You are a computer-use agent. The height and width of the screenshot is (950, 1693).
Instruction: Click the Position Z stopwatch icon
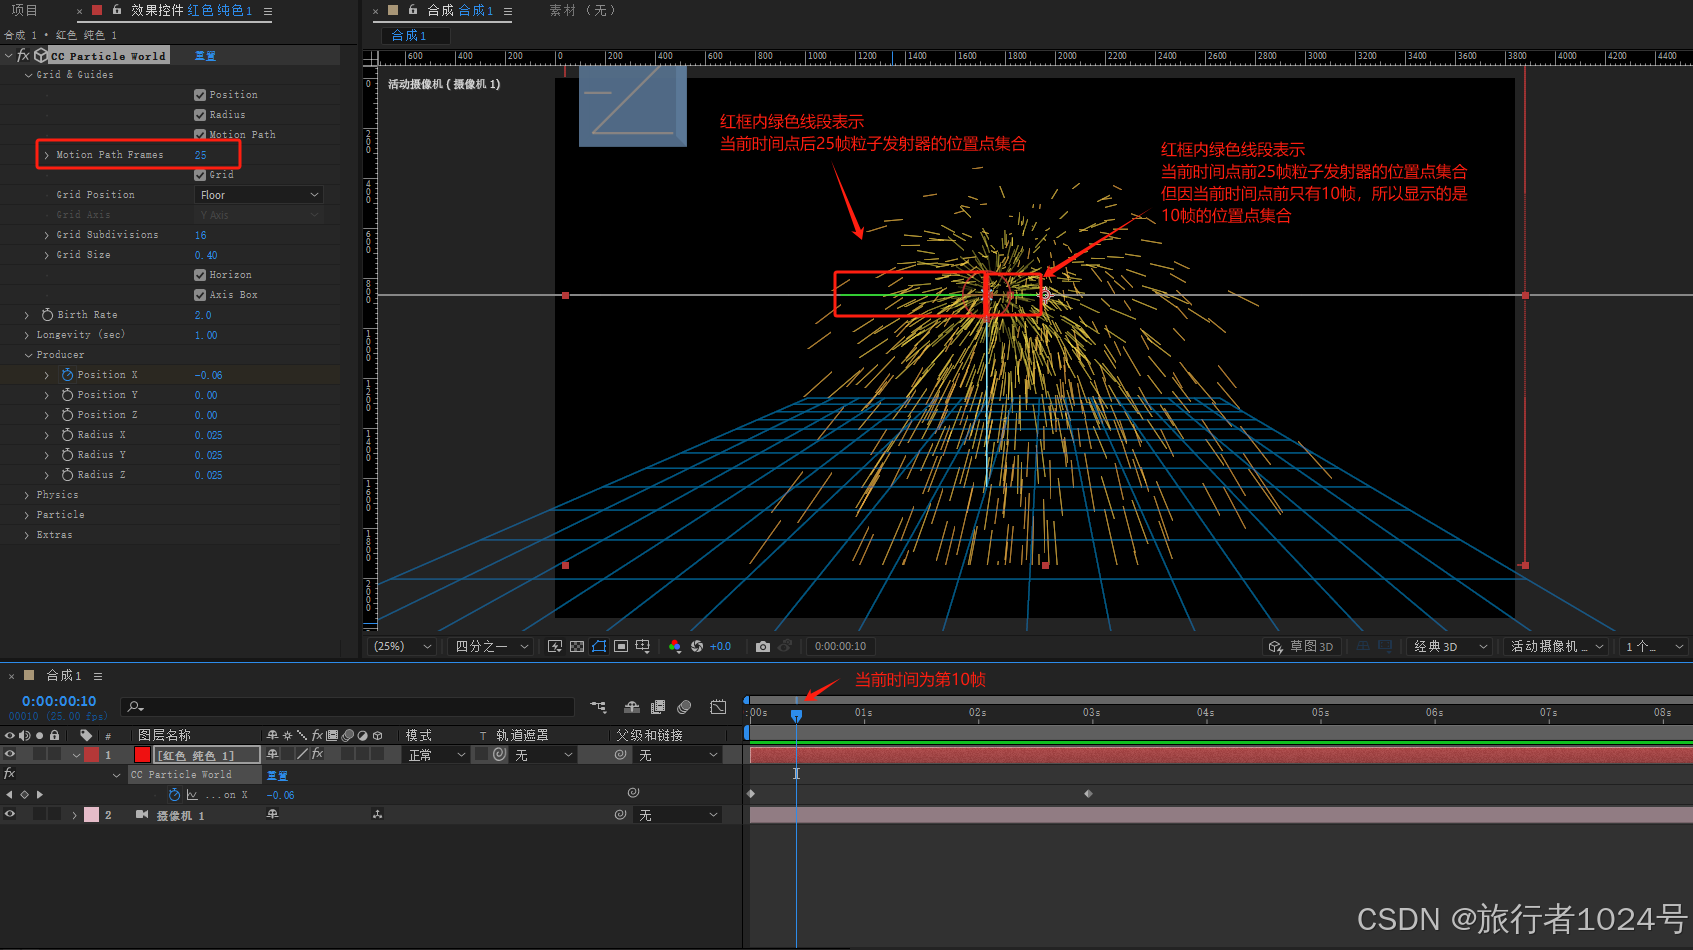pyautogui.click(x=67, y=415)
